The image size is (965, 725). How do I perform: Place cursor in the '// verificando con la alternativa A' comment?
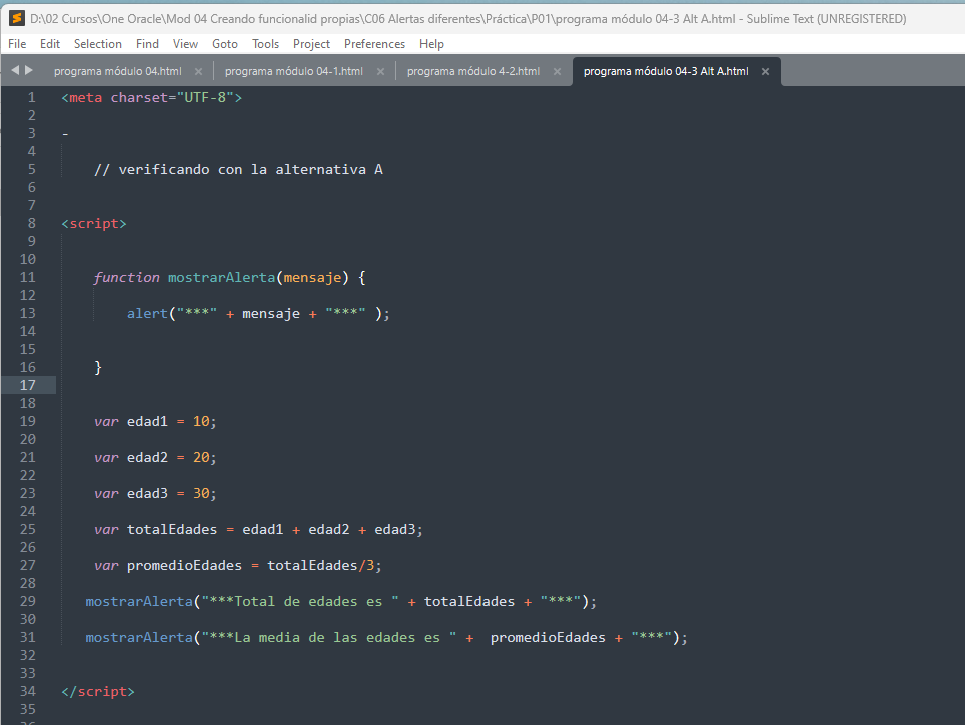click(238, 169)
